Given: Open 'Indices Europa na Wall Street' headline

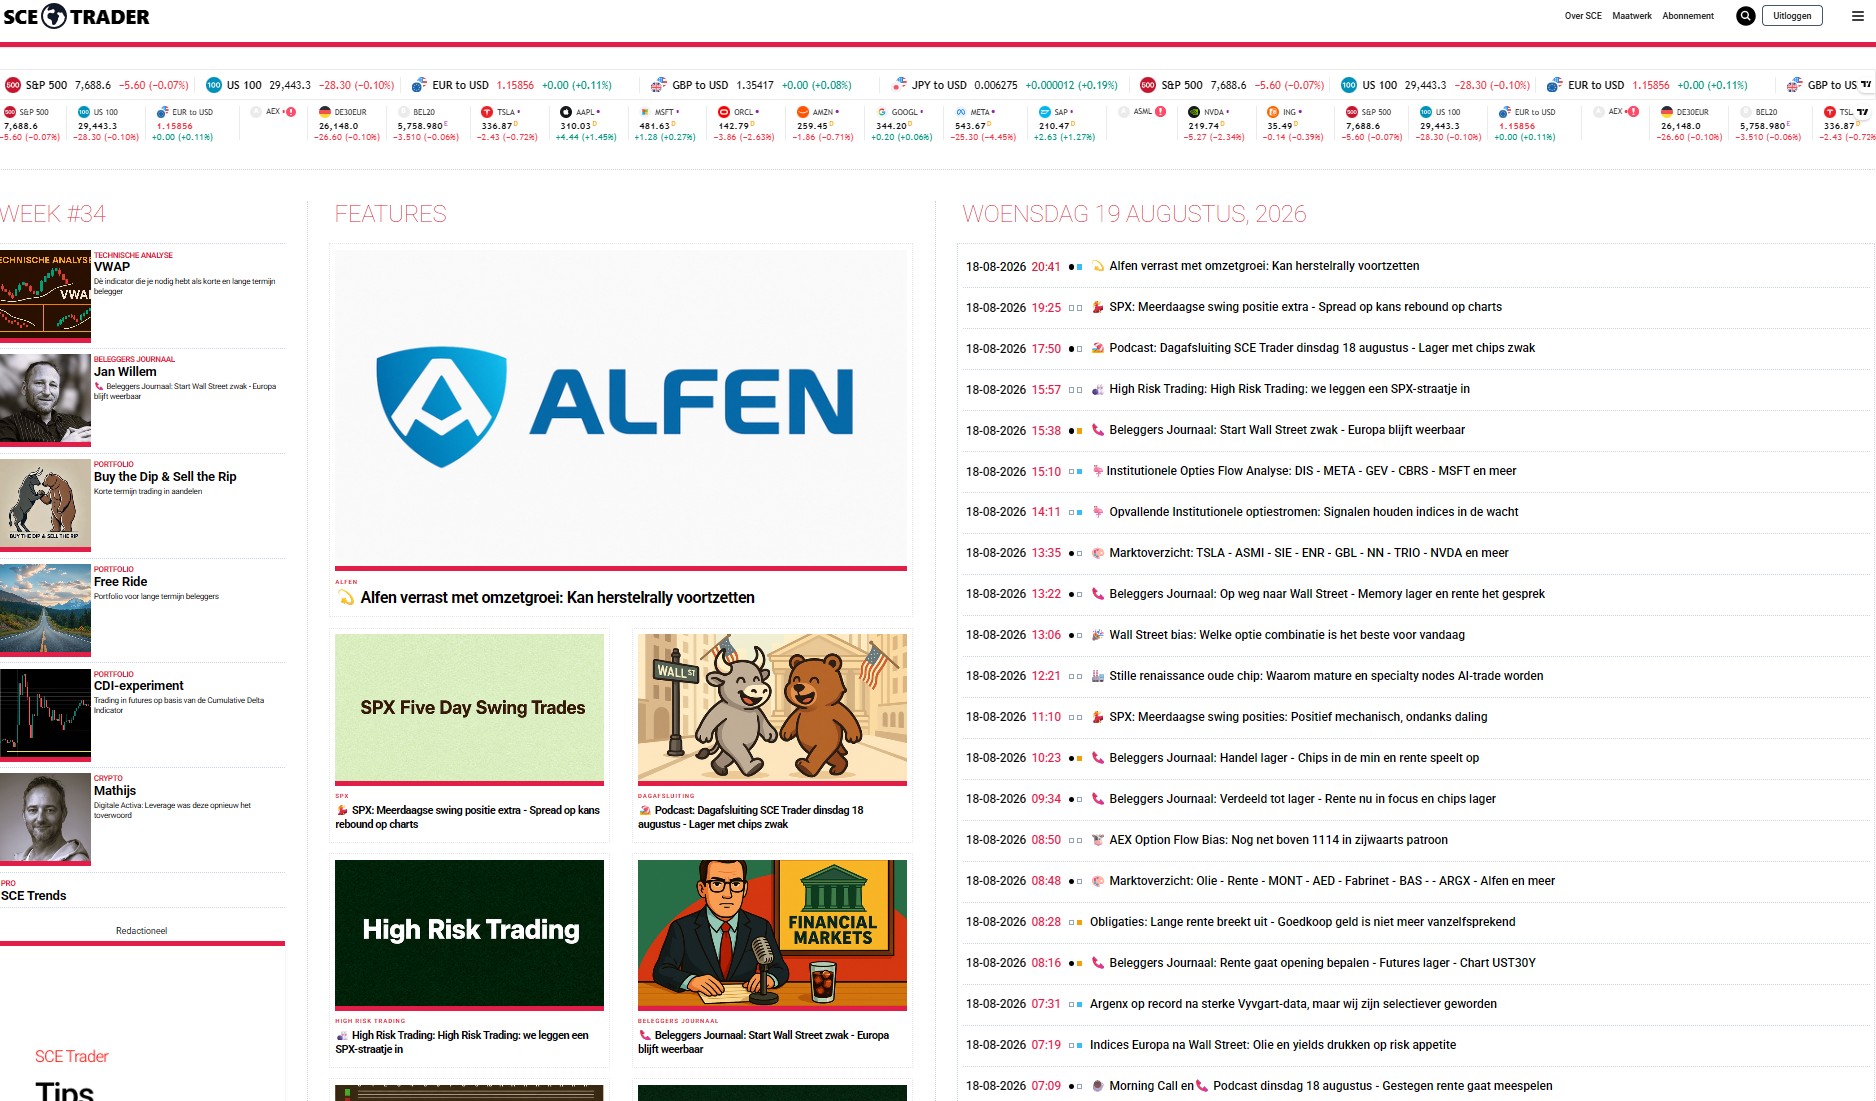Looking at the screenshot, I should click(x=1273, y=1045).
